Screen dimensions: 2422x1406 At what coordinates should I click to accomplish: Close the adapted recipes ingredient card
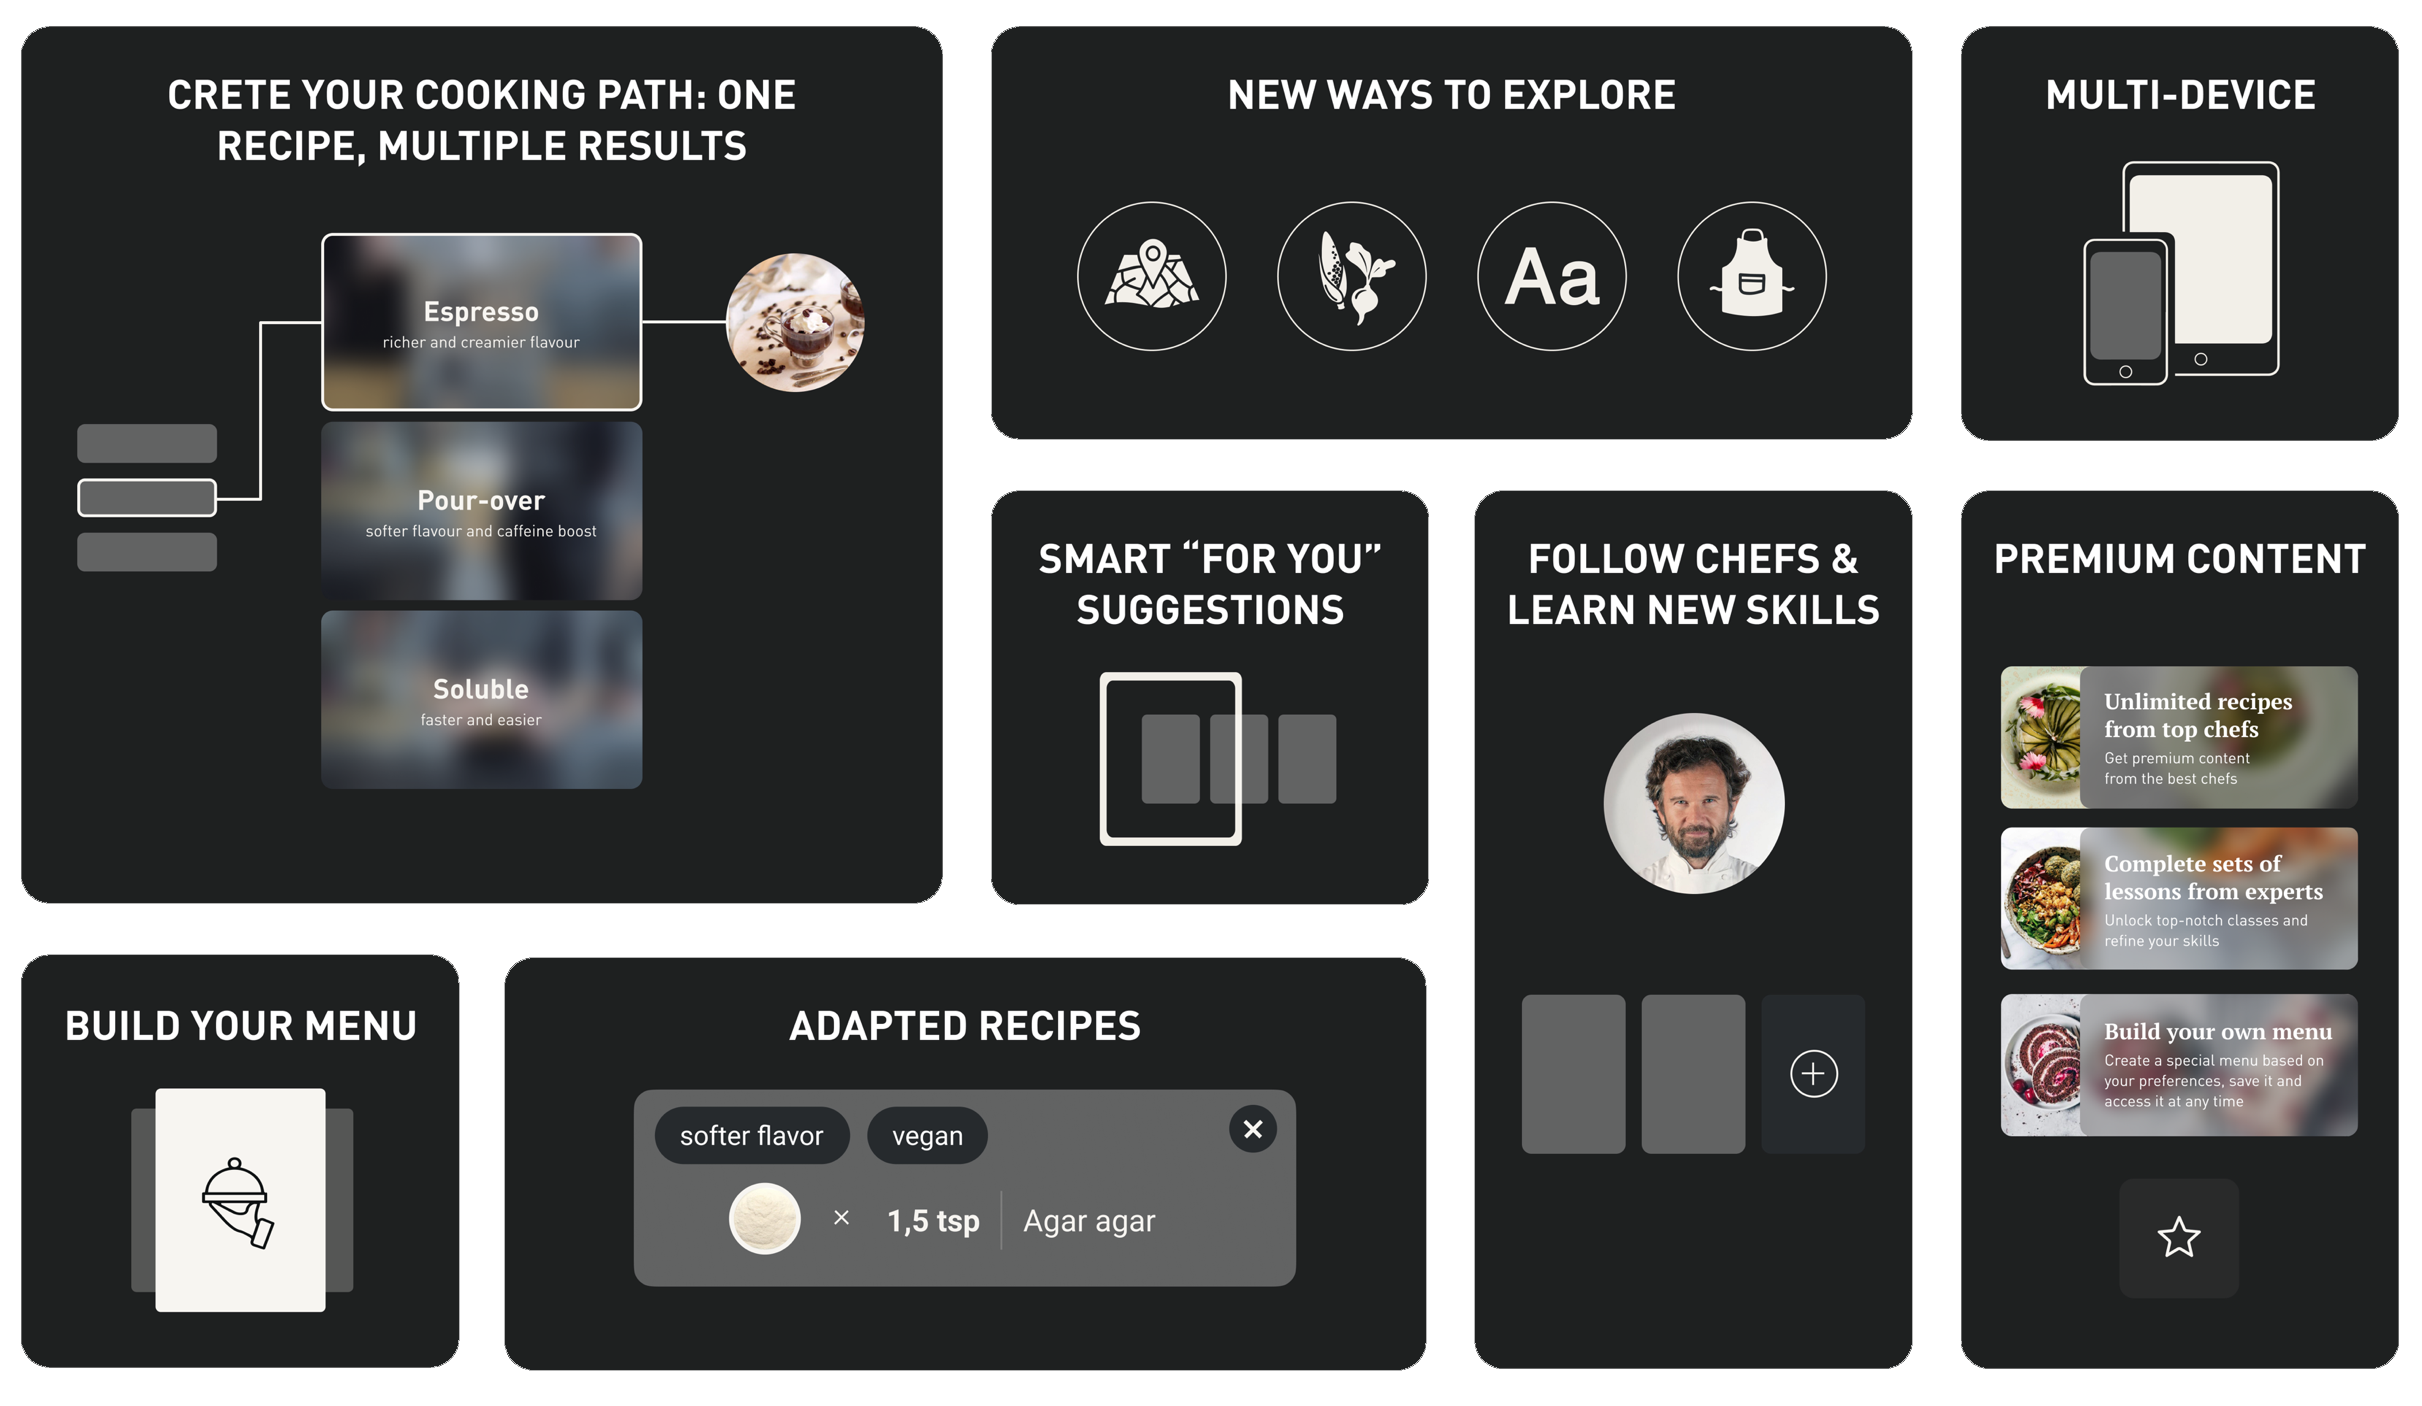[x=1252, y=1129]
